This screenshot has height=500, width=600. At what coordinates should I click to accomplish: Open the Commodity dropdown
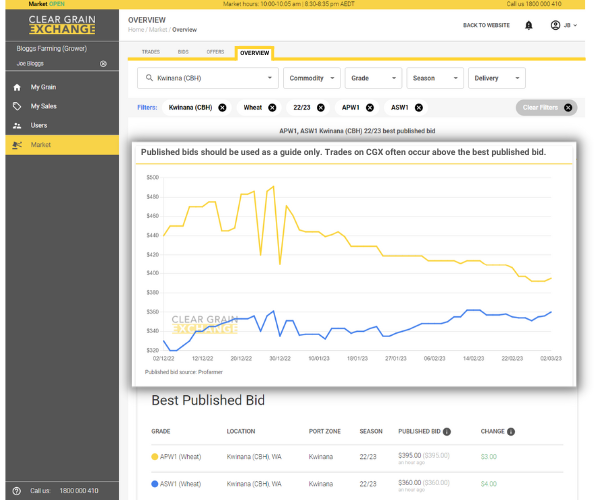point(311,78)
